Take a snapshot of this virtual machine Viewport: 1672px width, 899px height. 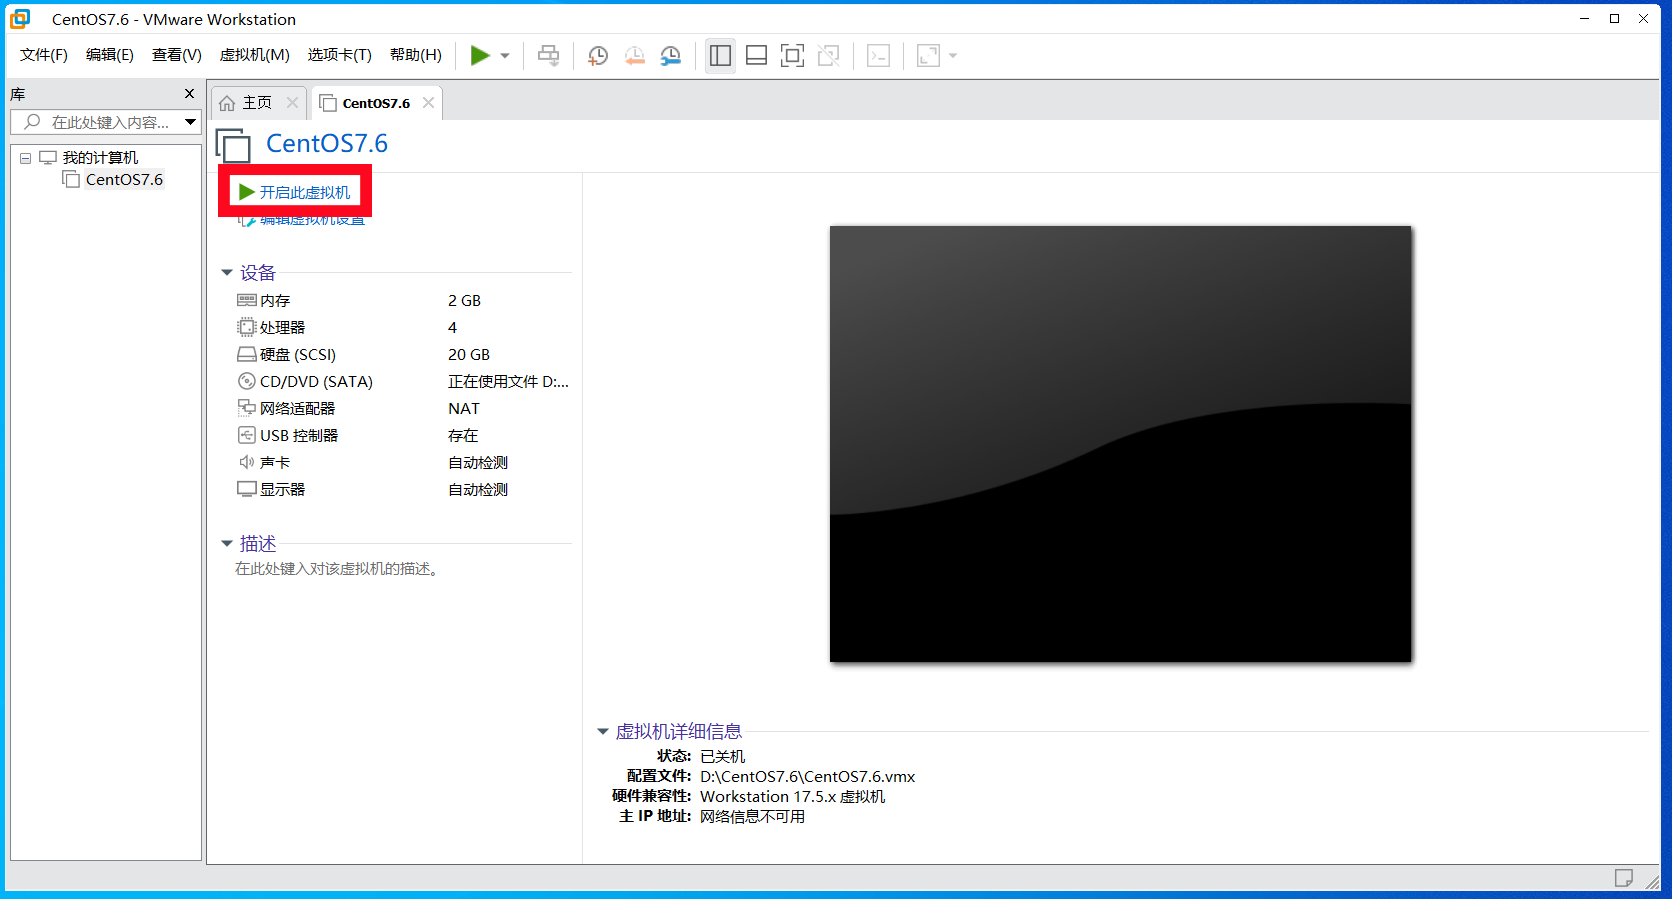tap(598, 56)
